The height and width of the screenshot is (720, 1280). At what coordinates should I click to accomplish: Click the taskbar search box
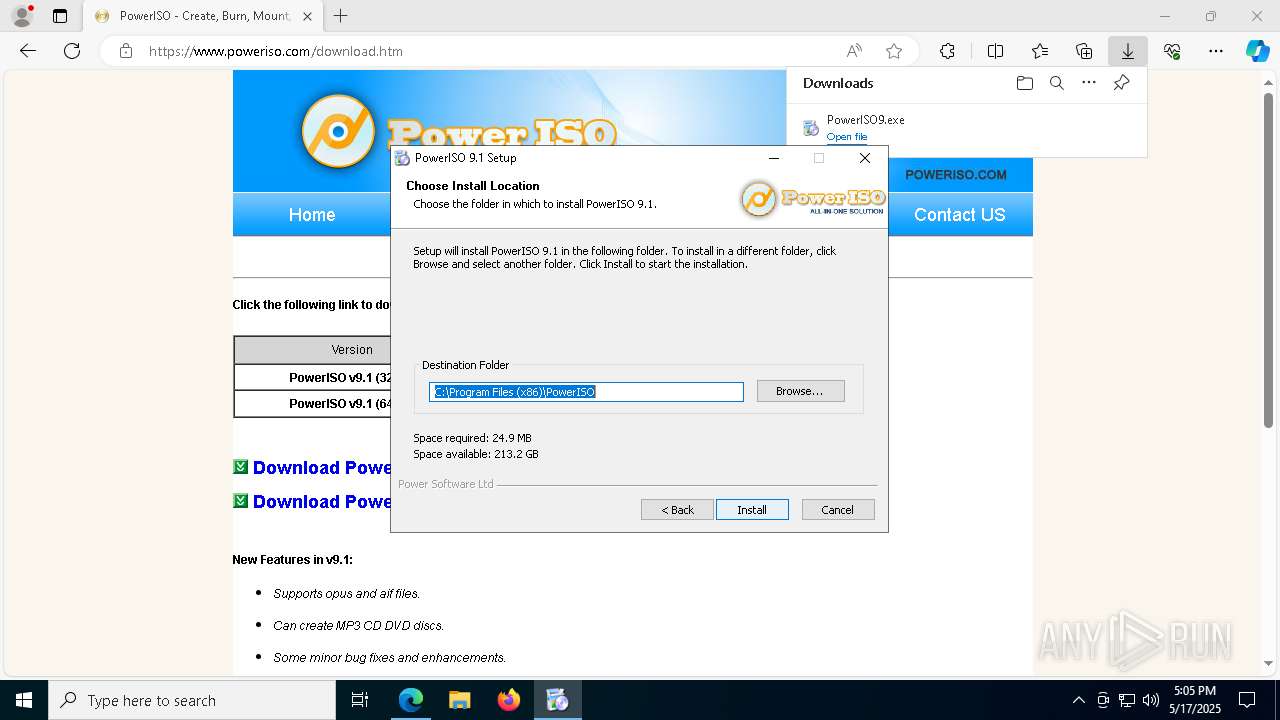pos(192,700)
